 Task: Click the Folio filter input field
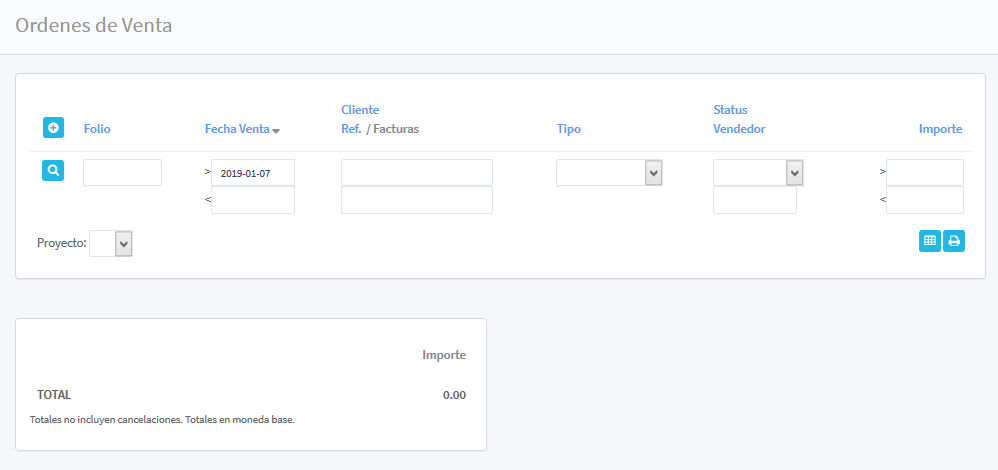click(122, 172)
